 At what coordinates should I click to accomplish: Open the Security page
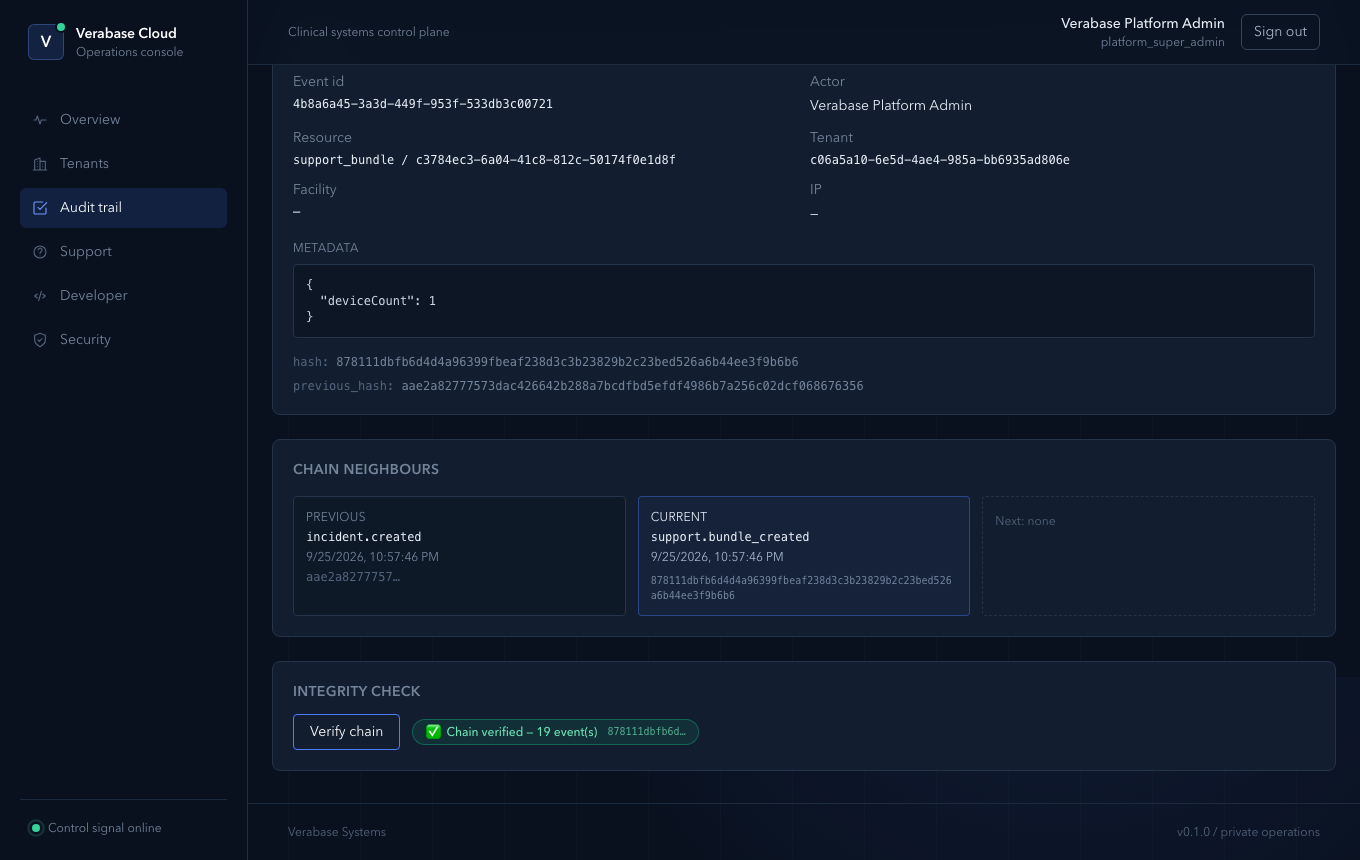pos(123,340)
